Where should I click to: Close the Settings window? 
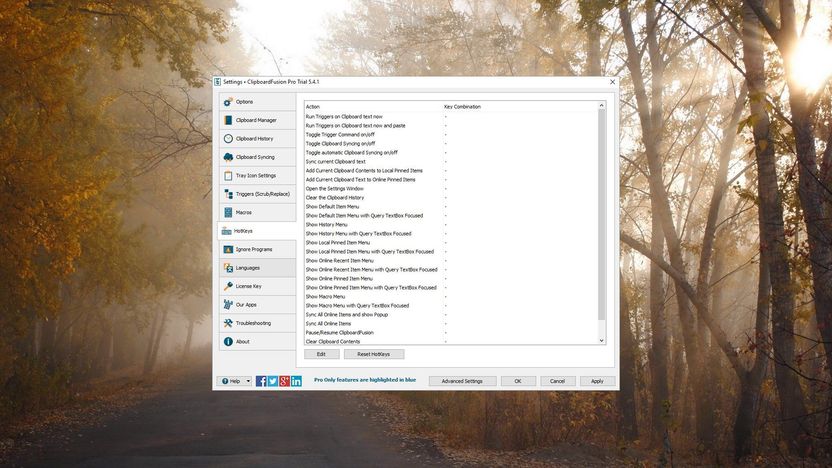click(x=612, y=82)
